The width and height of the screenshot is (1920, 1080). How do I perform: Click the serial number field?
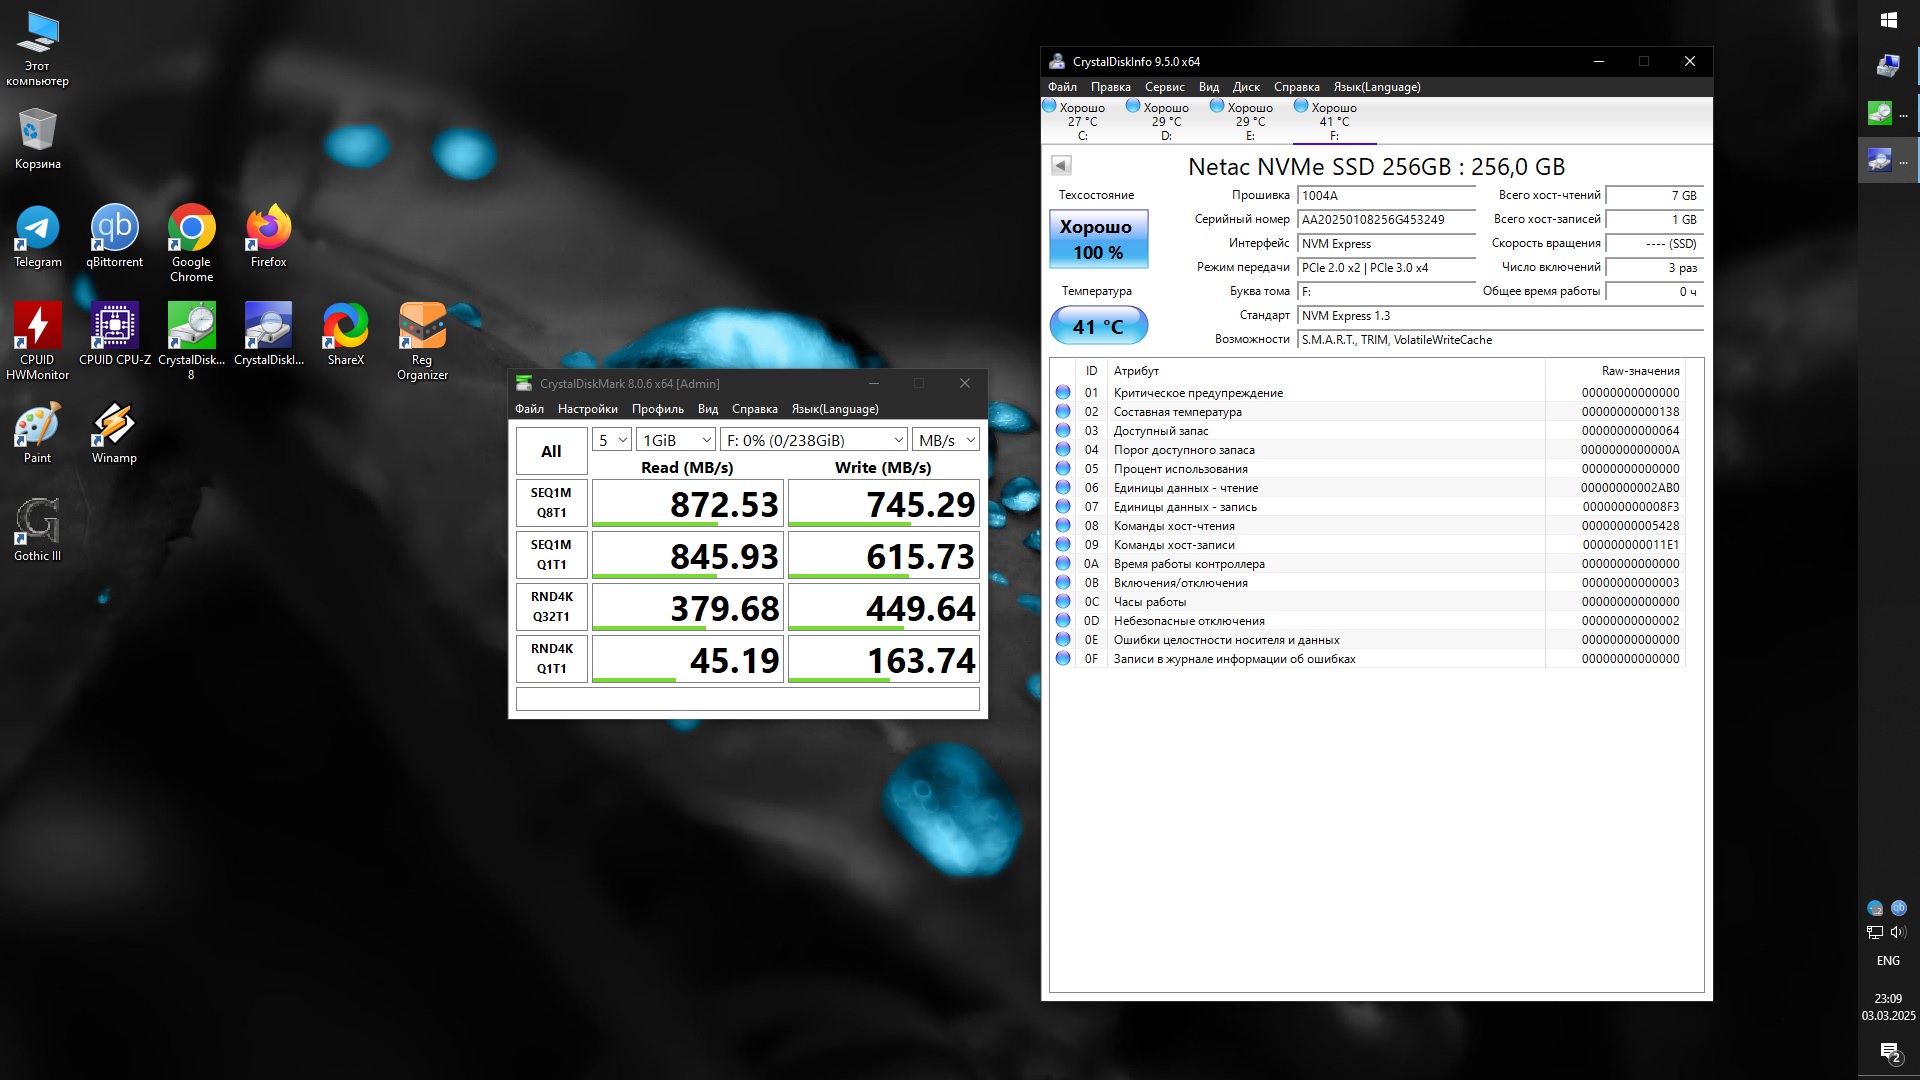click(x=1386, y=220)
